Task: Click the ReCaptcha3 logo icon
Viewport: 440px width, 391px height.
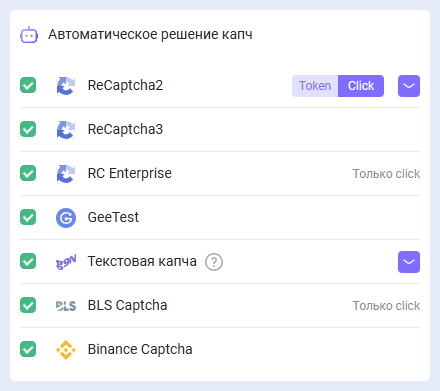Action: pos(66,130)
